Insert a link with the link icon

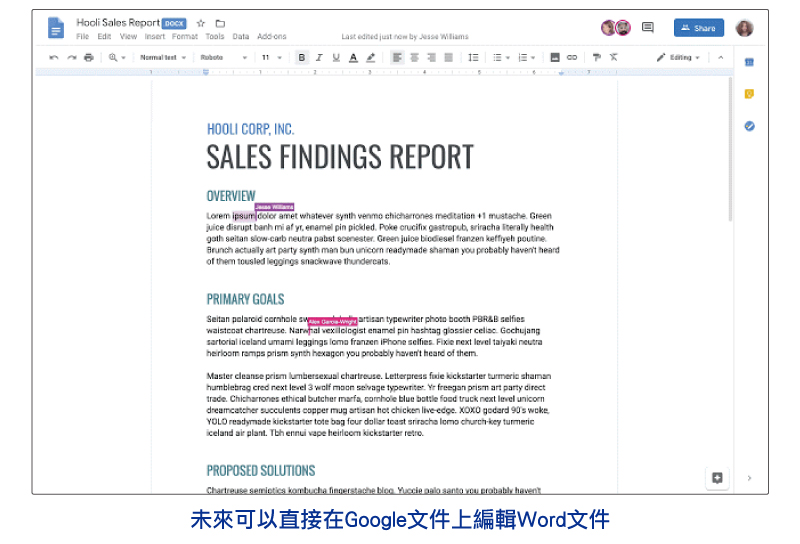point(572,58)
